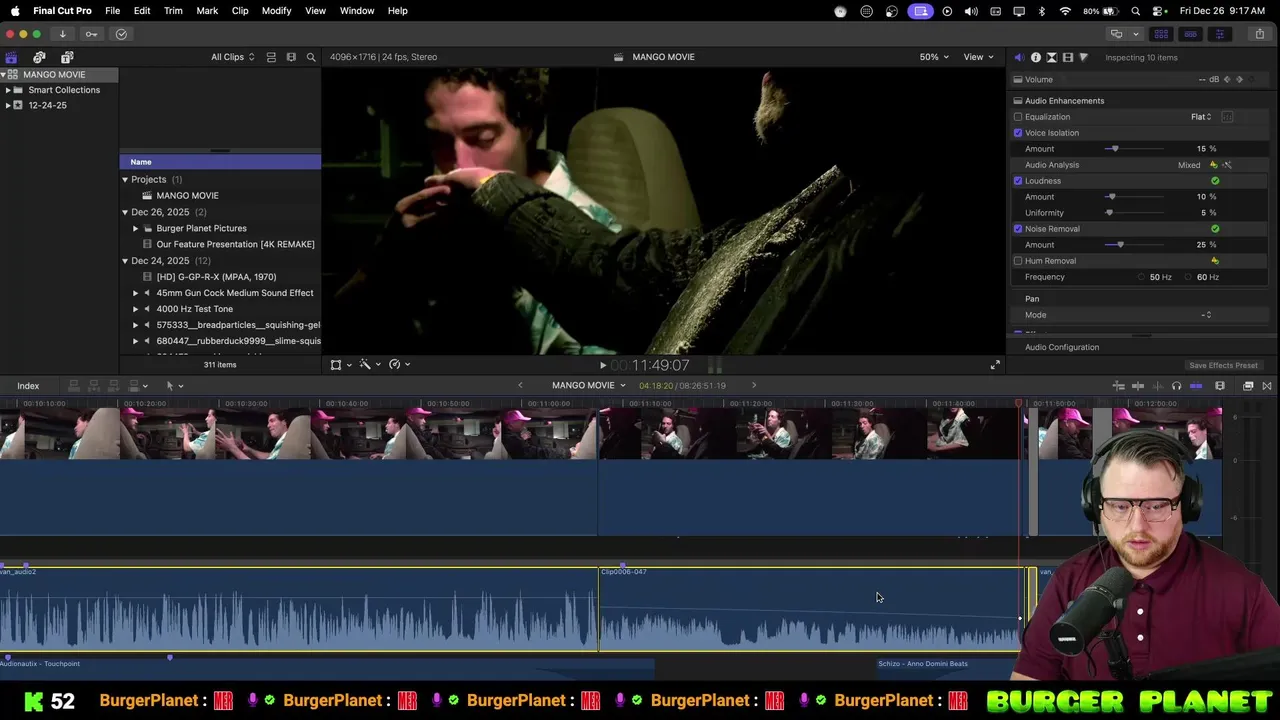Viewport: 1280px width, 720px height.
Task: Enable the Hum Removal checkbox
Action: click(x=1018, y=261)
